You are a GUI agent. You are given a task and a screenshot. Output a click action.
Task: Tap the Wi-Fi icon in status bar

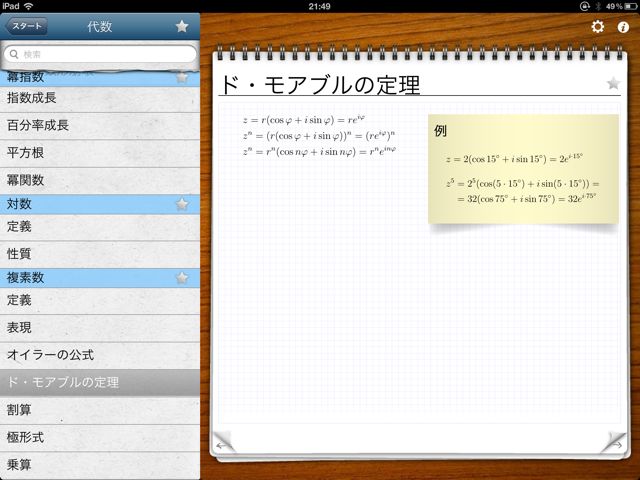pos(29,6)
